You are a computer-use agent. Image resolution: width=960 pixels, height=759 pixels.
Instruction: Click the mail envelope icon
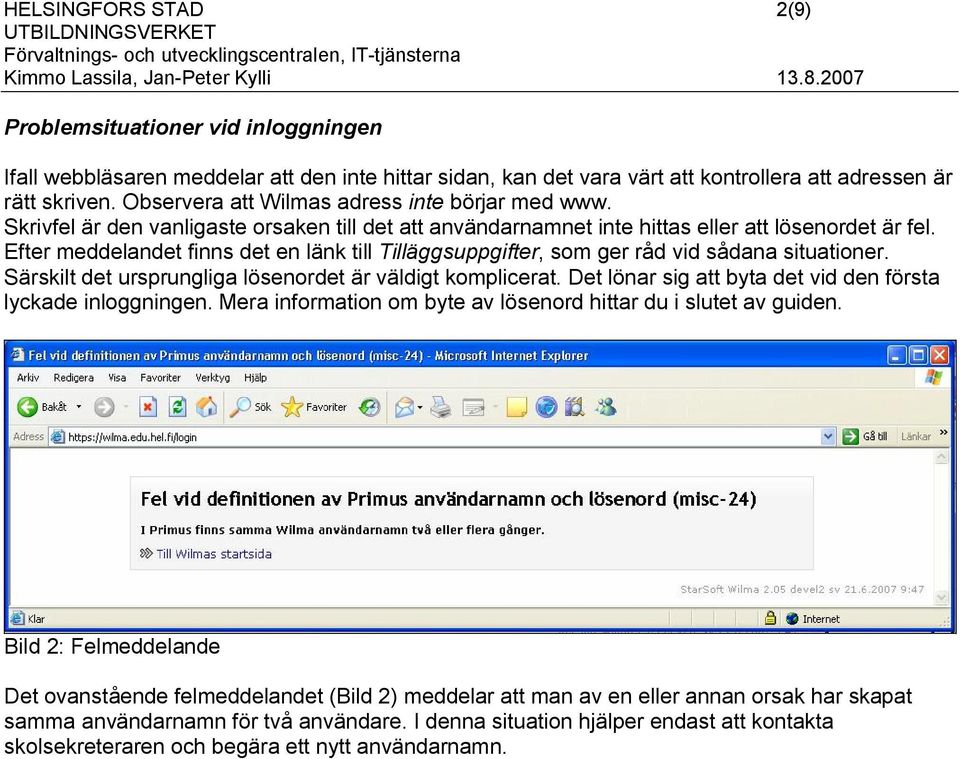tap(404, 407)
